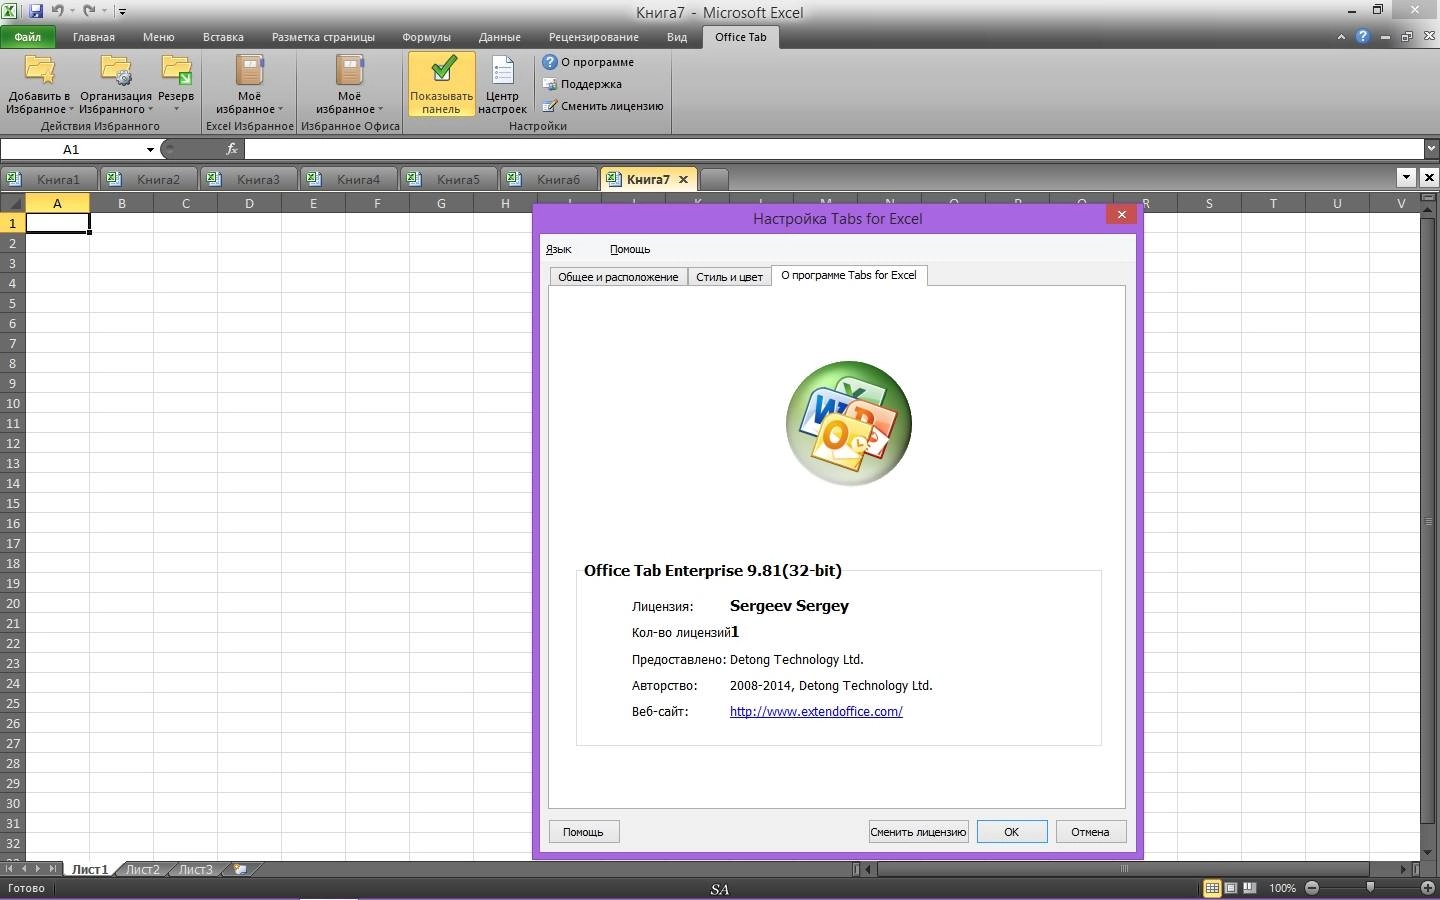Open Центр настроек
This screenshot has height=900, width=1440.
coord(502,85)
